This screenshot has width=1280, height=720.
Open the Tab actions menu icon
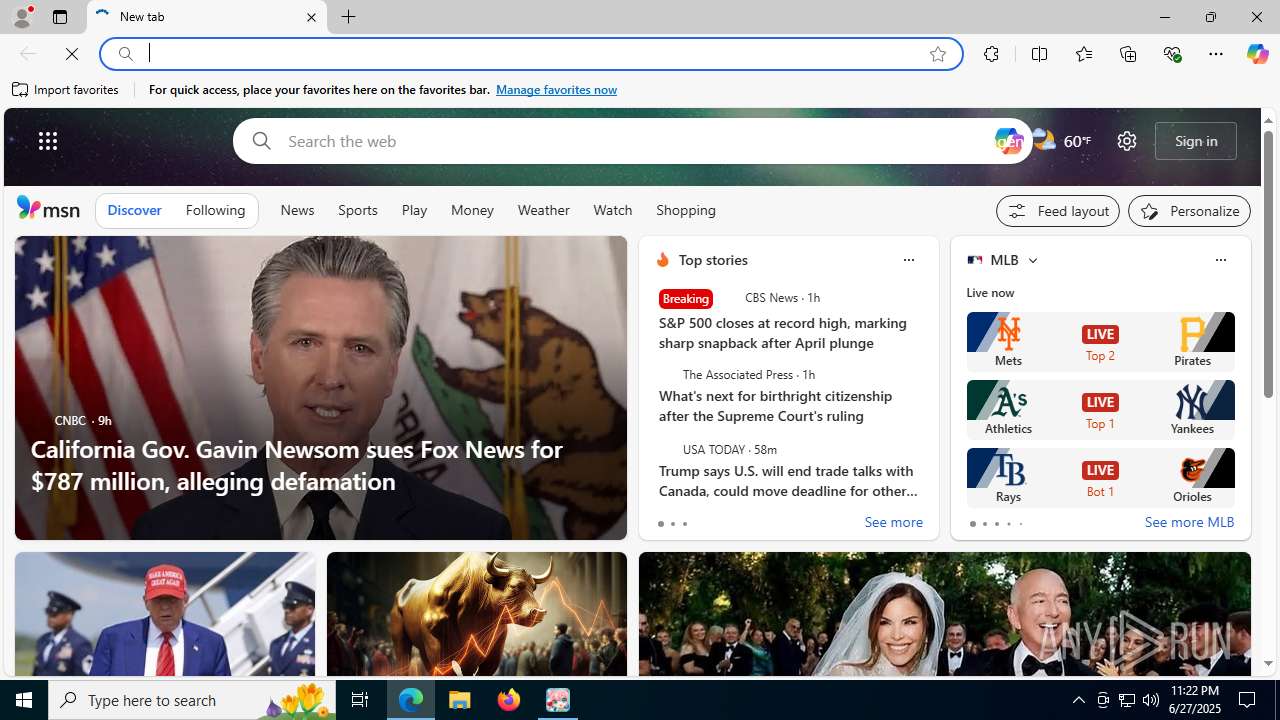(x=60, y=17)
